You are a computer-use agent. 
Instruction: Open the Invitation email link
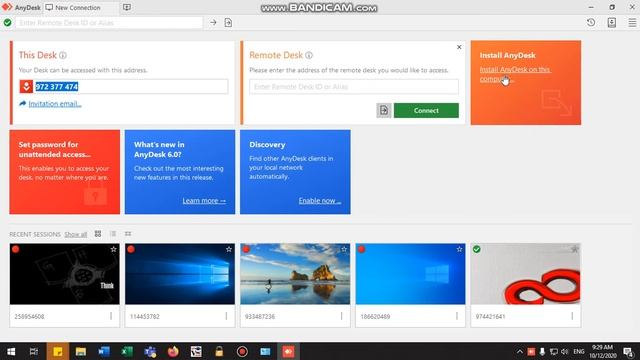pos(55,104)
